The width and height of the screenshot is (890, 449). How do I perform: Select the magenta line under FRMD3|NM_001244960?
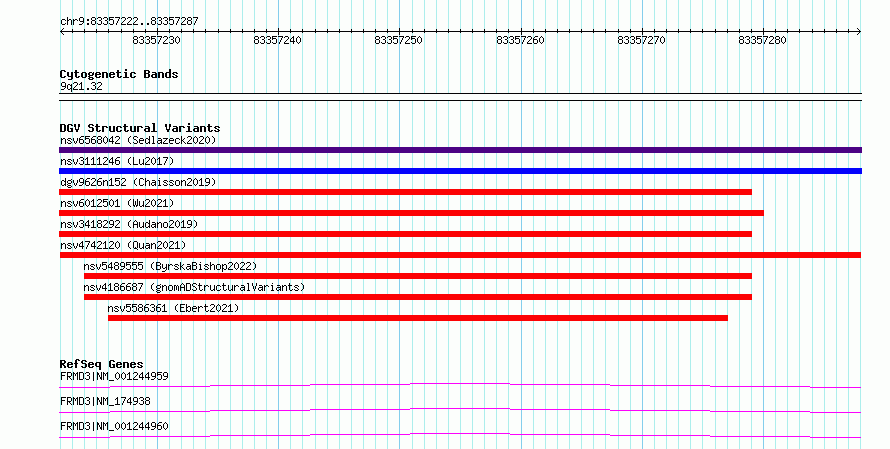(460, 436)
